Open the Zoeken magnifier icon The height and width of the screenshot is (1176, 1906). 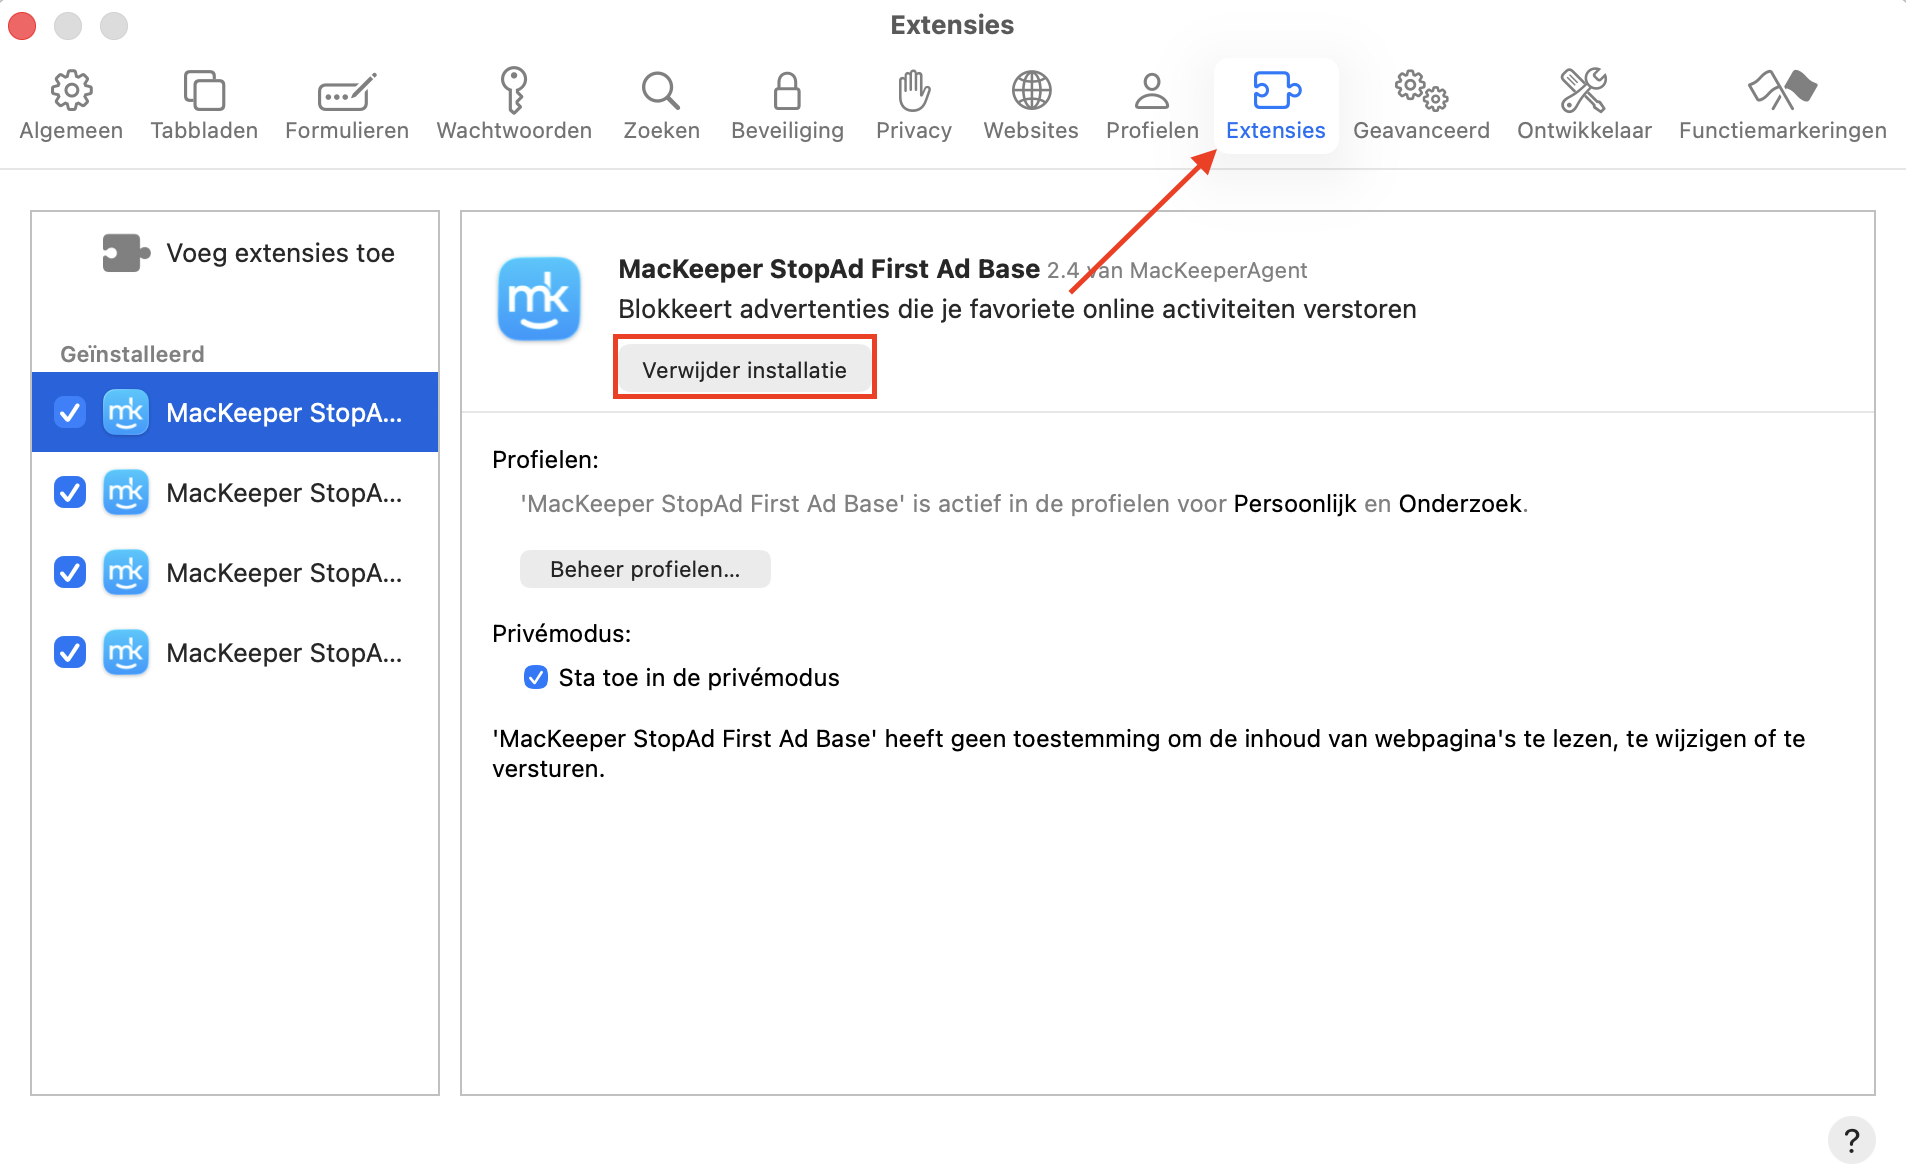661,91
